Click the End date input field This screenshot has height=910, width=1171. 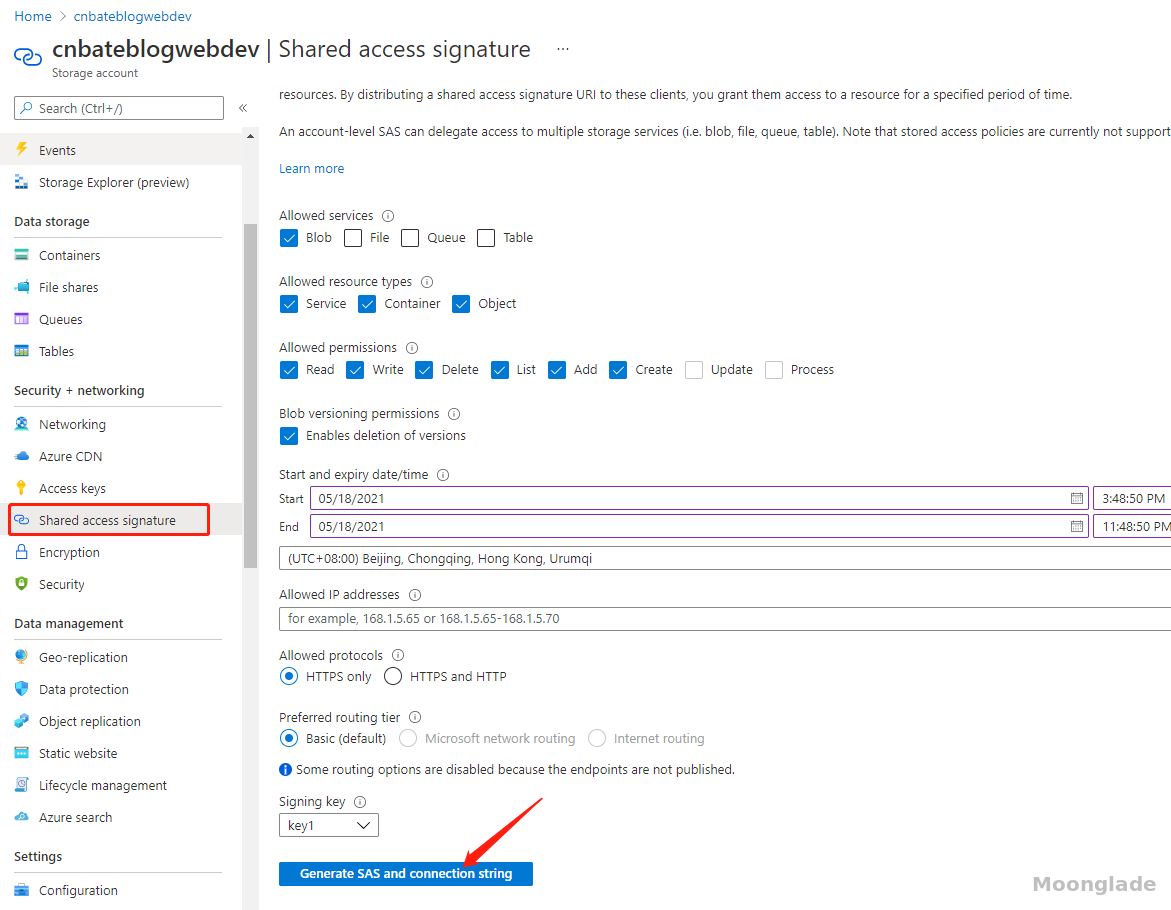point(699,526)
